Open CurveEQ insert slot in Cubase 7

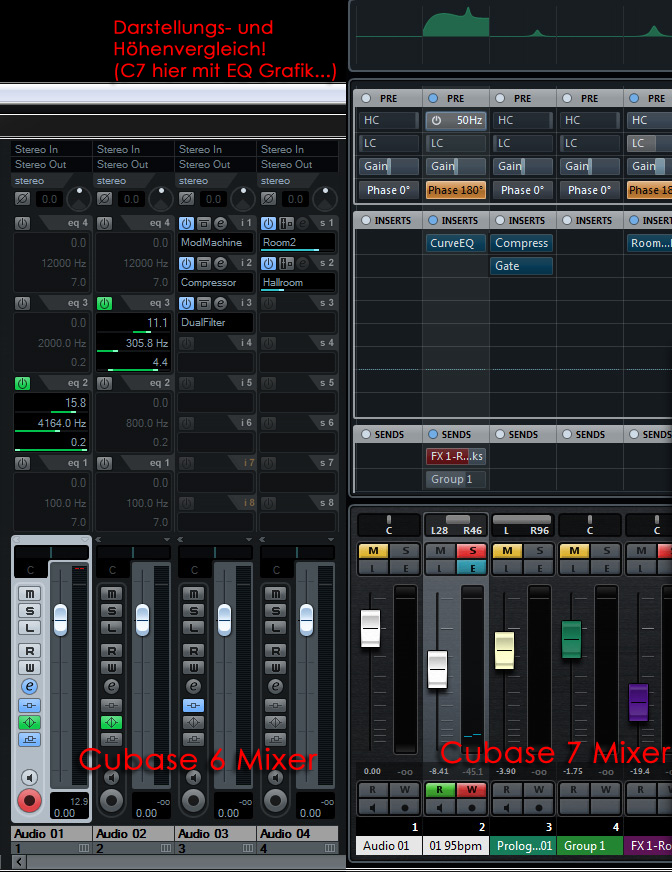pyautogui.click(x=456, y=243)
